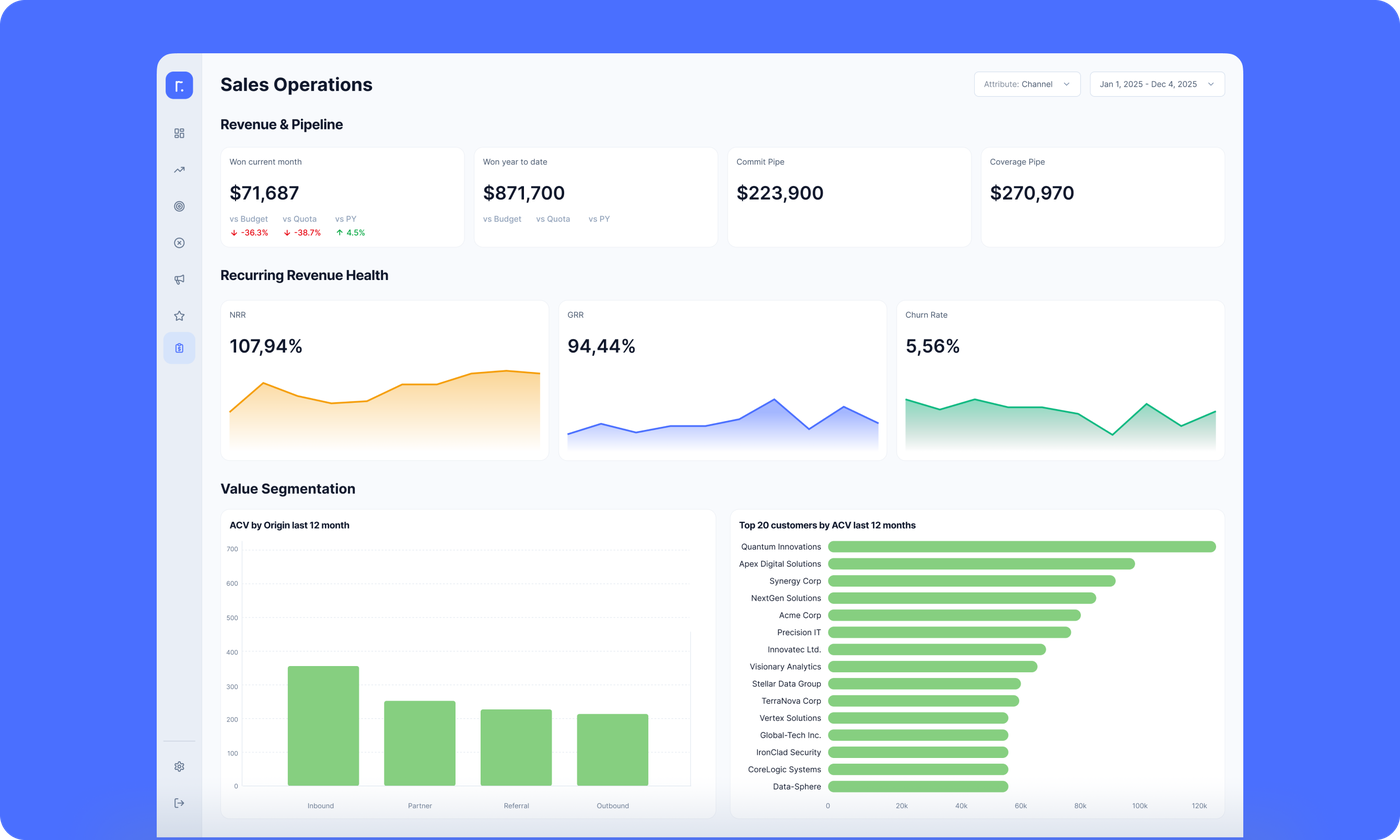Open the target goals sidebar icon
Viewport: 1400px width, 840px height.
(179, 206)
